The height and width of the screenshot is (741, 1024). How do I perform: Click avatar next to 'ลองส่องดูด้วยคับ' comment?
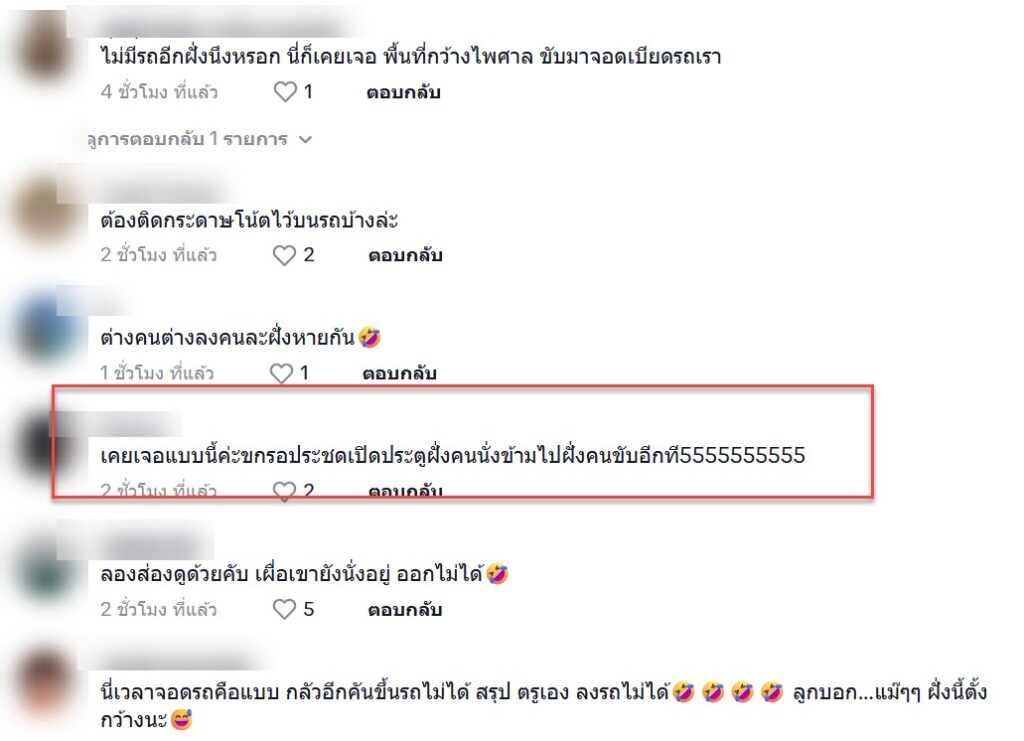pyautogui.click(x=43, y=567)
